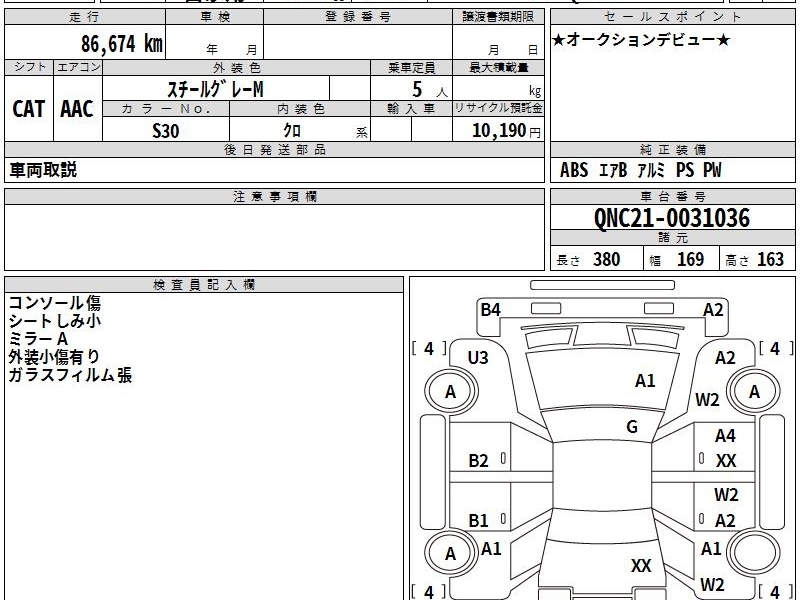Select the 注意事項欄 header bar
The width and height of the screenshot is (800, 600).
274,196
